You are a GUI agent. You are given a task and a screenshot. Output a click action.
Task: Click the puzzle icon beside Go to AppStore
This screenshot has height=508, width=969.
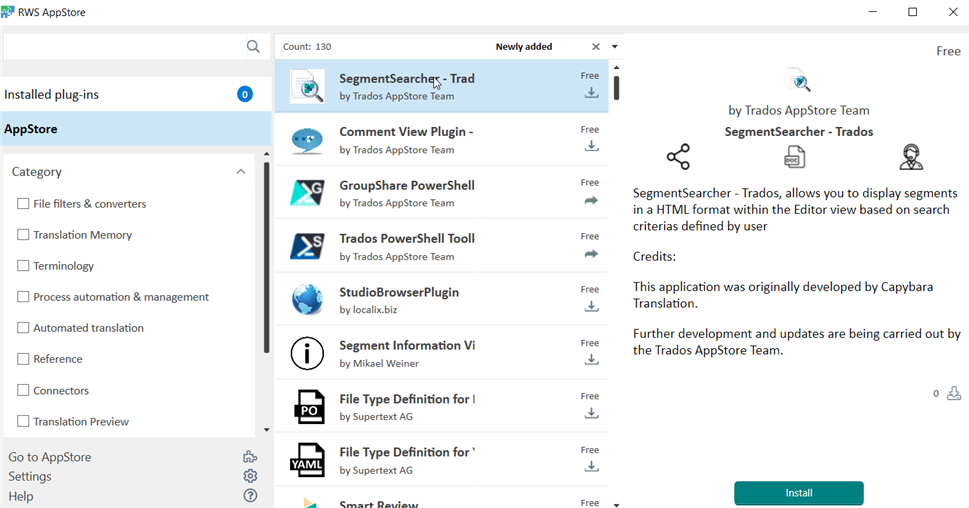coord(250,457)
